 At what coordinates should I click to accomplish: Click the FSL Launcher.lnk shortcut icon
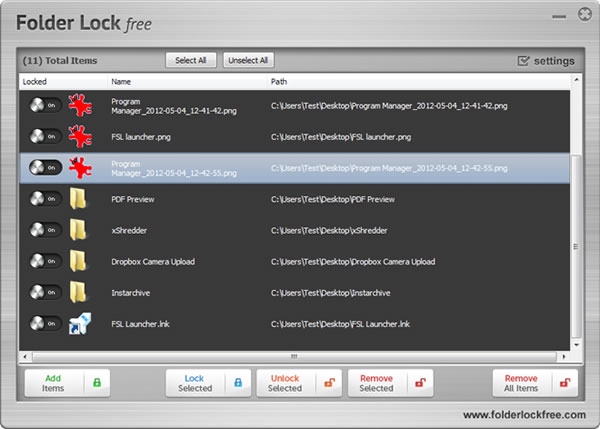[x=80, y=323]
